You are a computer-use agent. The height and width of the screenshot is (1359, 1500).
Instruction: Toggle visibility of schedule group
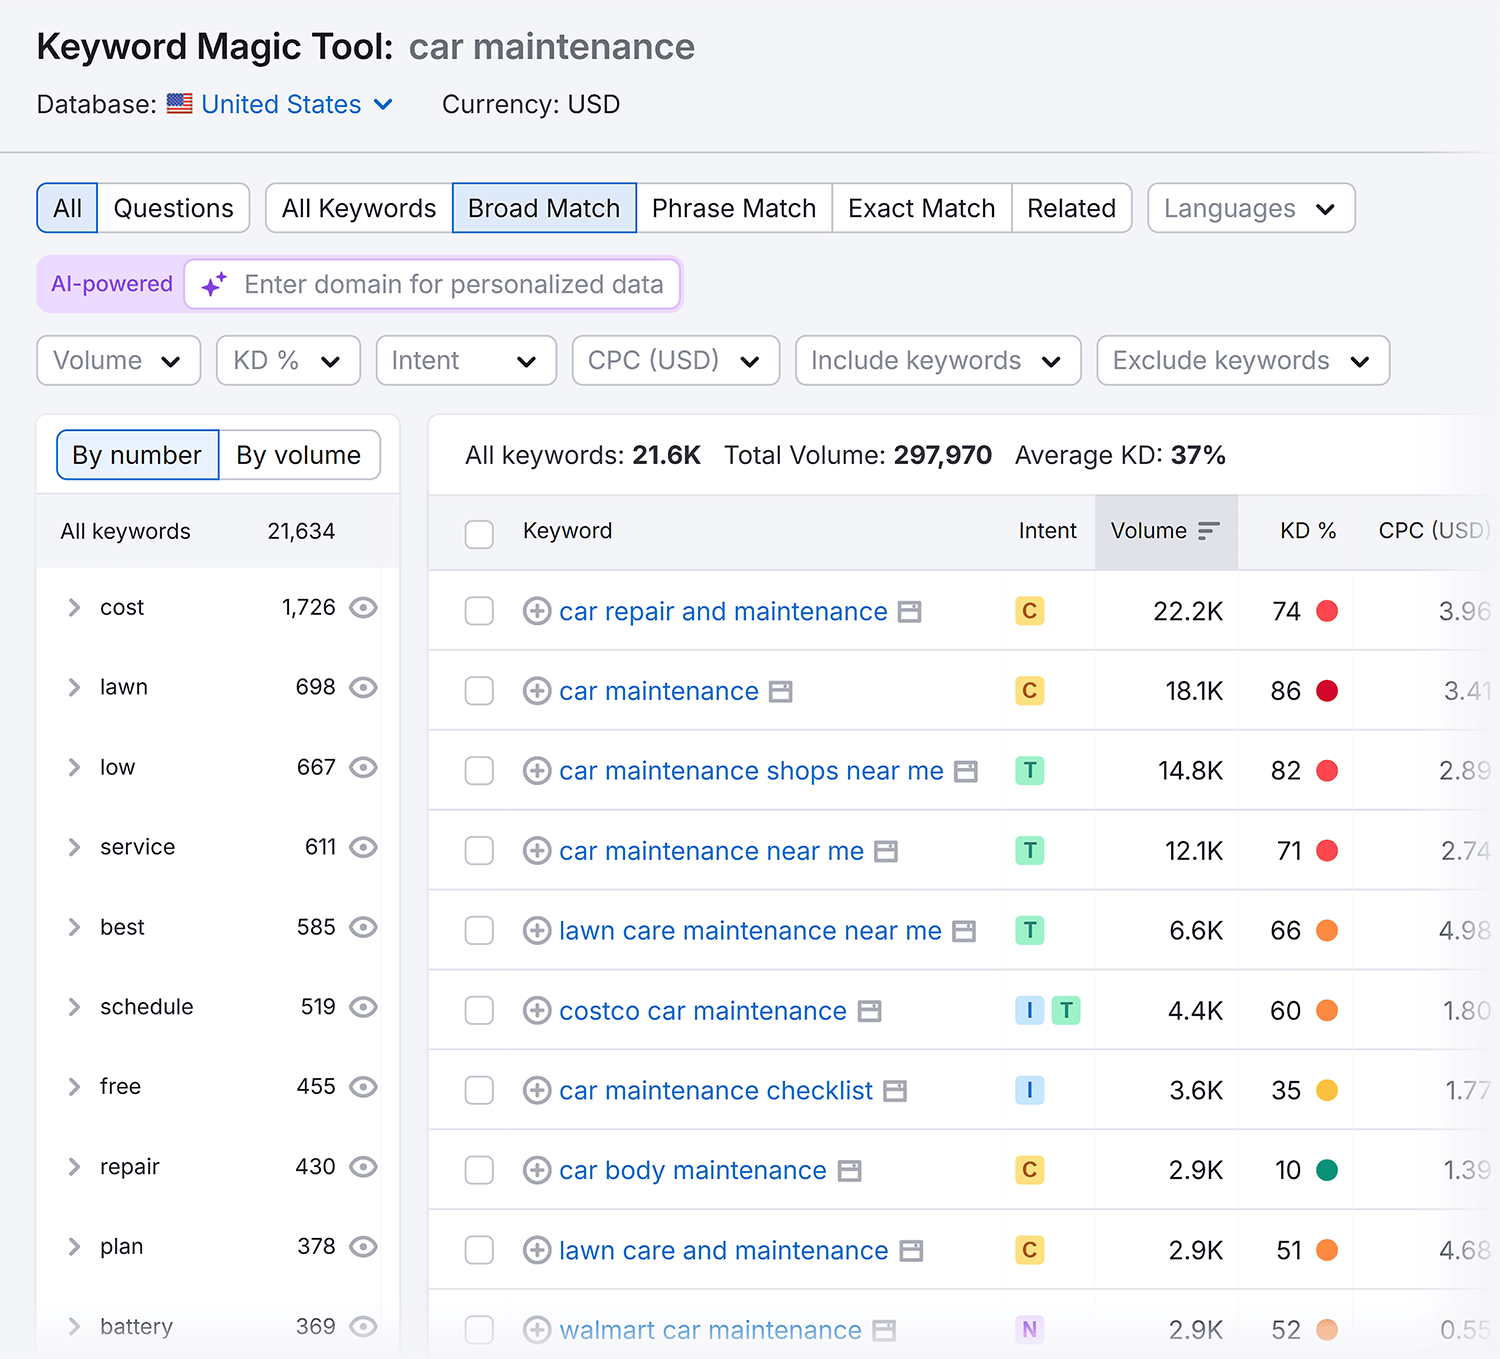[x=363, y=1007]
